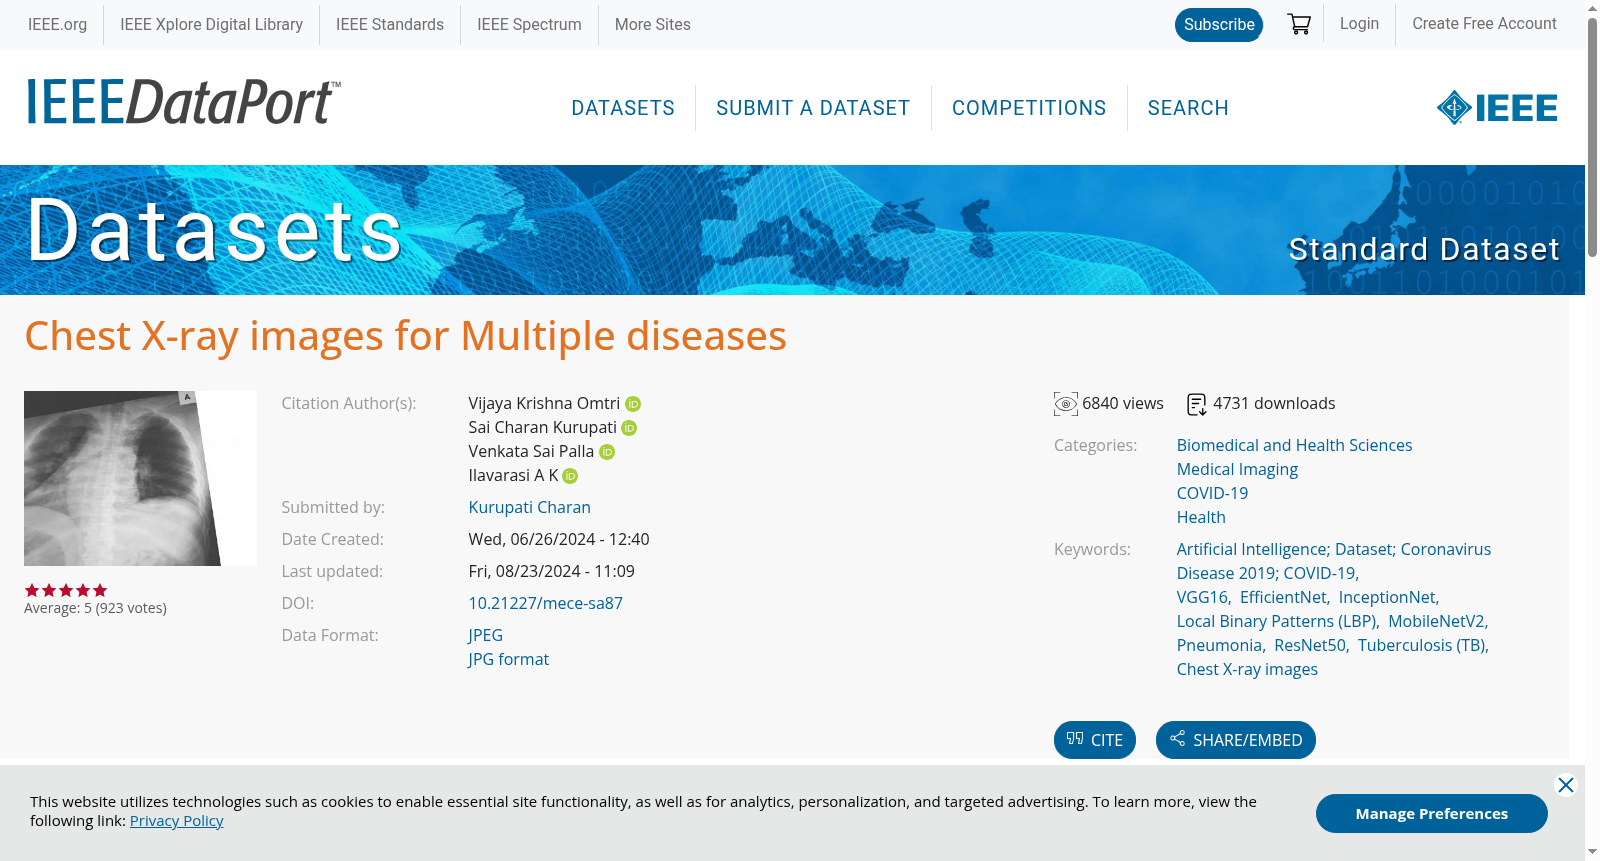Open the Health category

[x=1201, y=518]
